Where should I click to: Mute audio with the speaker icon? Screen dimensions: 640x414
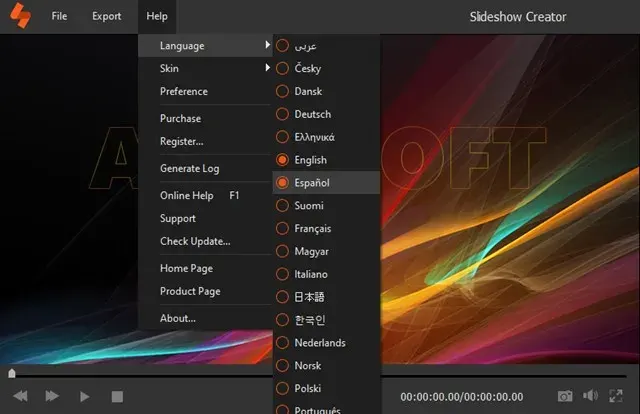tap(590, 395)
